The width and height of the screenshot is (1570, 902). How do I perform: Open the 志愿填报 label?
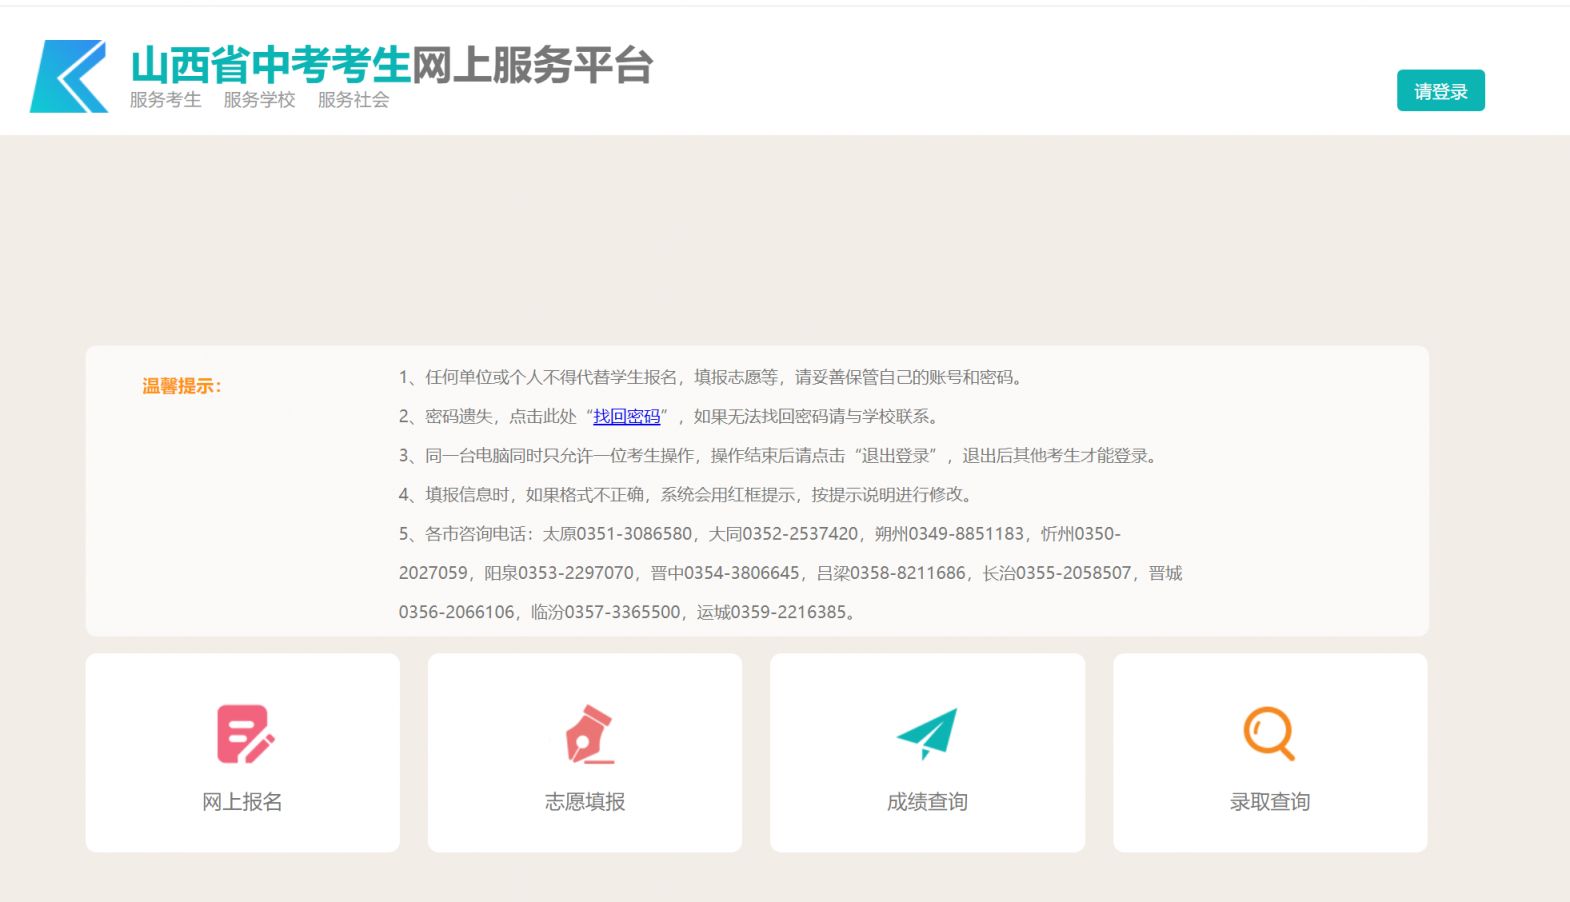[585, 802]
